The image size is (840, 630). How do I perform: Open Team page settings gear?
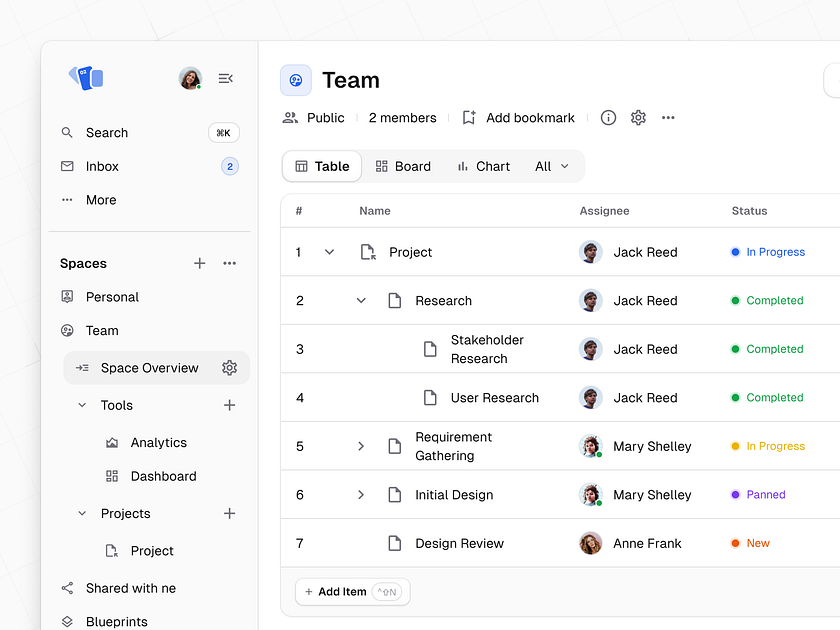(x=638, y=117)
